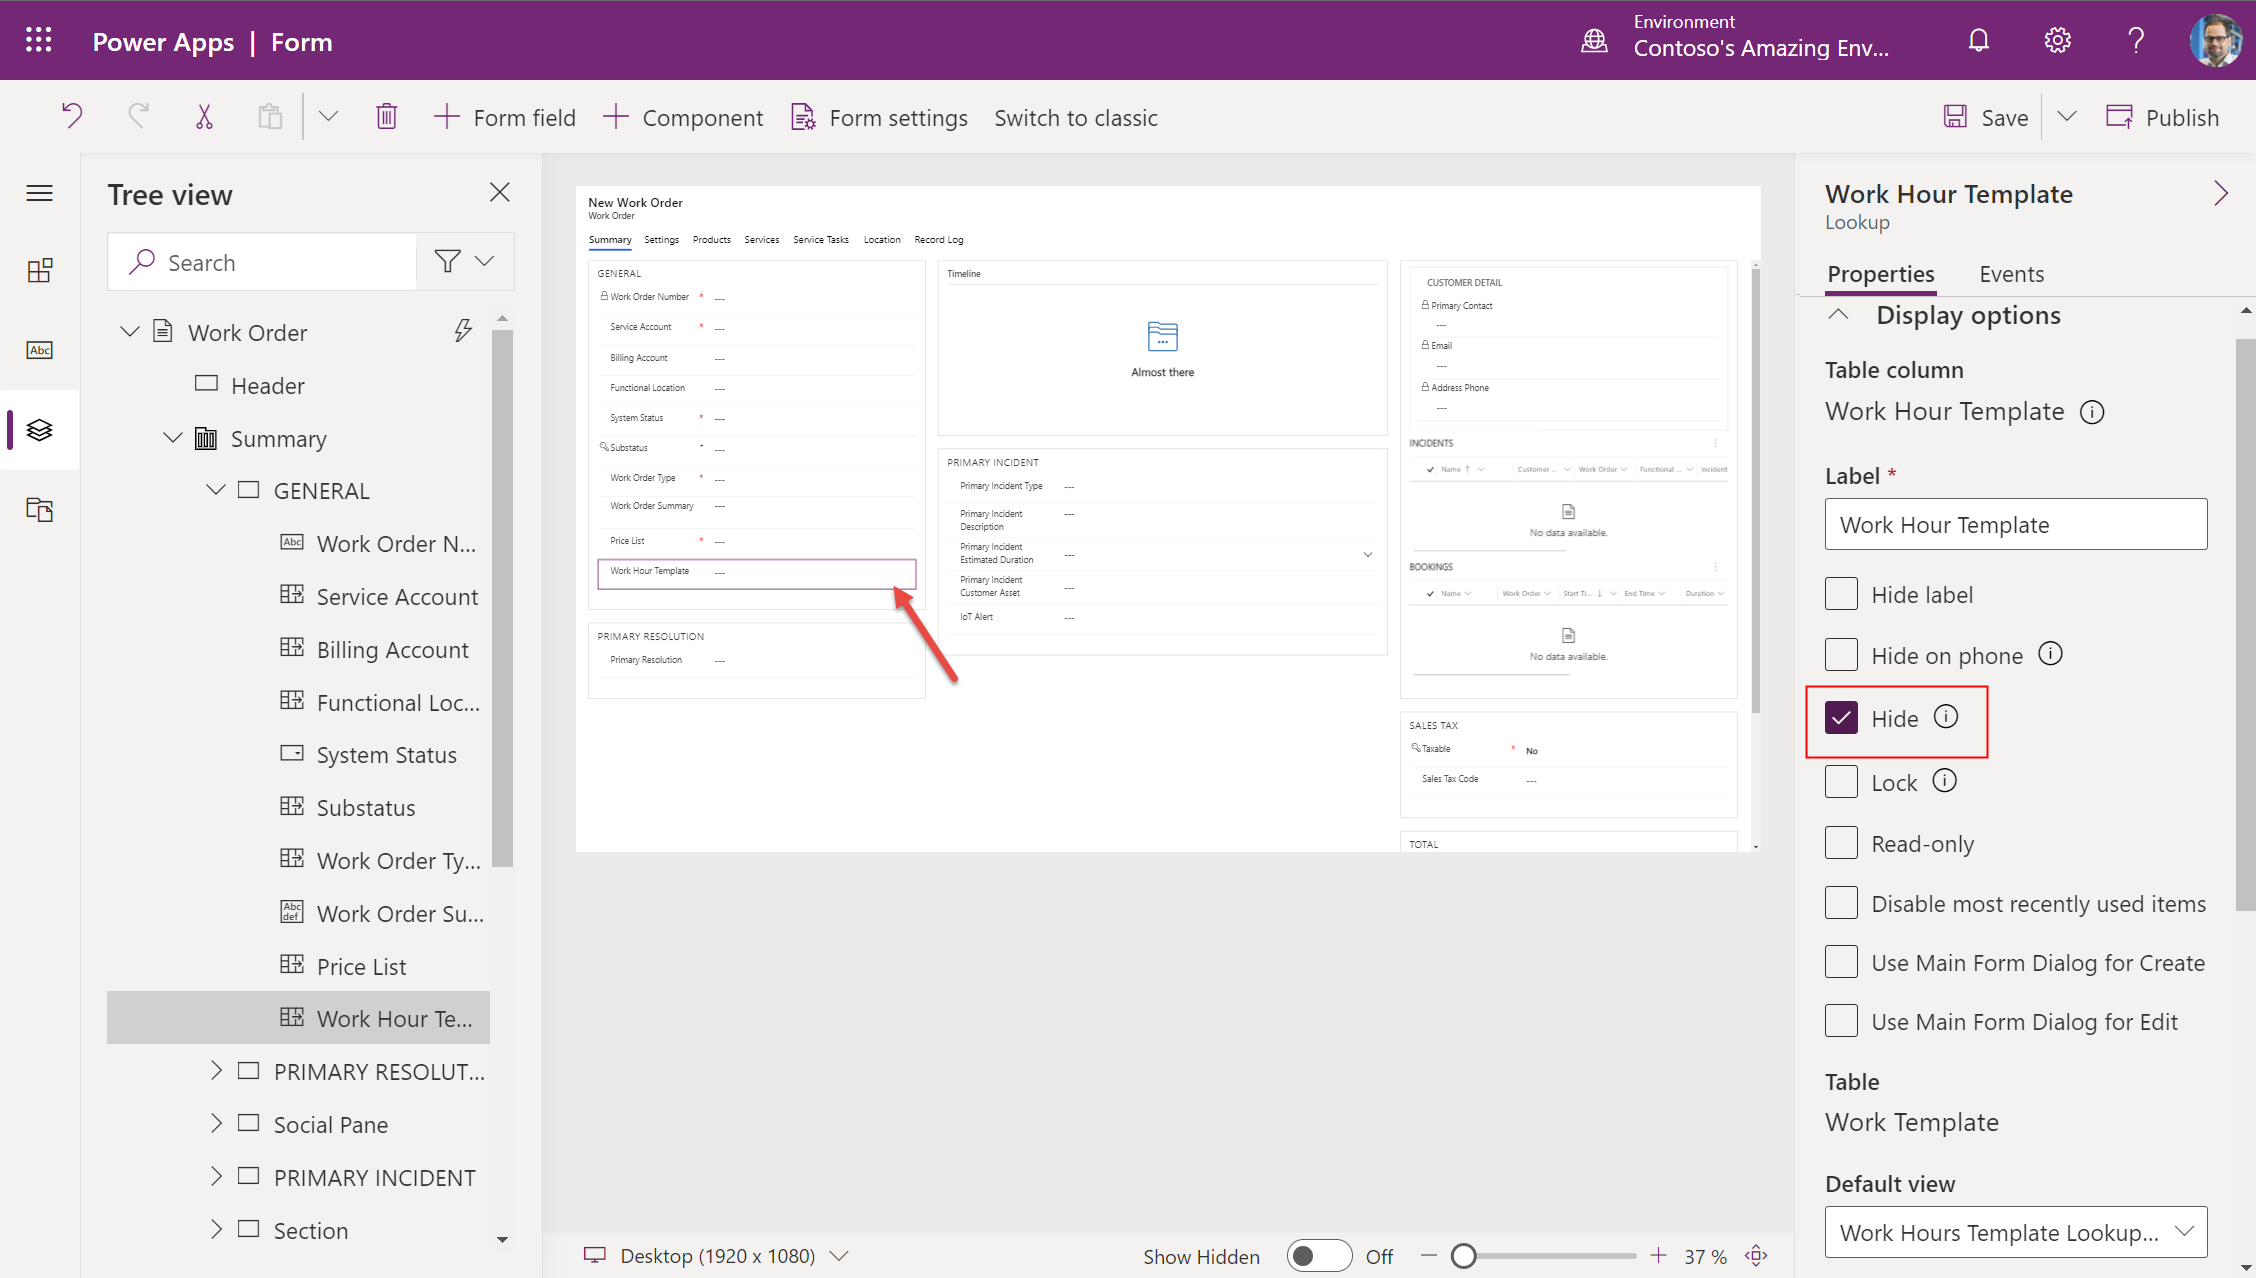Toggle the hamburger navigation menu

click(39, 193)
